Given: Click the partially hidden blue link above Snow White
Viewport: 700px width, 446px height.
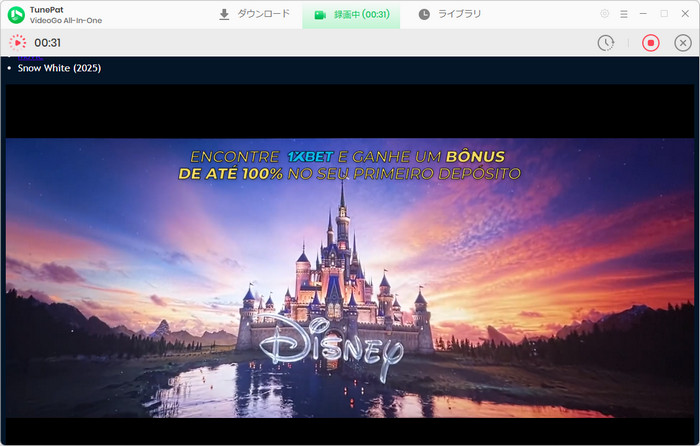Looking at the screenshot, I should 30,58.
